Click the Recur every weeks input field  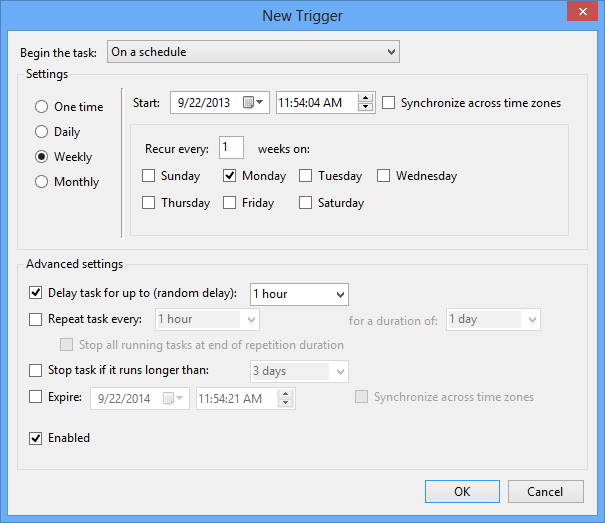[x=231, y=149]
